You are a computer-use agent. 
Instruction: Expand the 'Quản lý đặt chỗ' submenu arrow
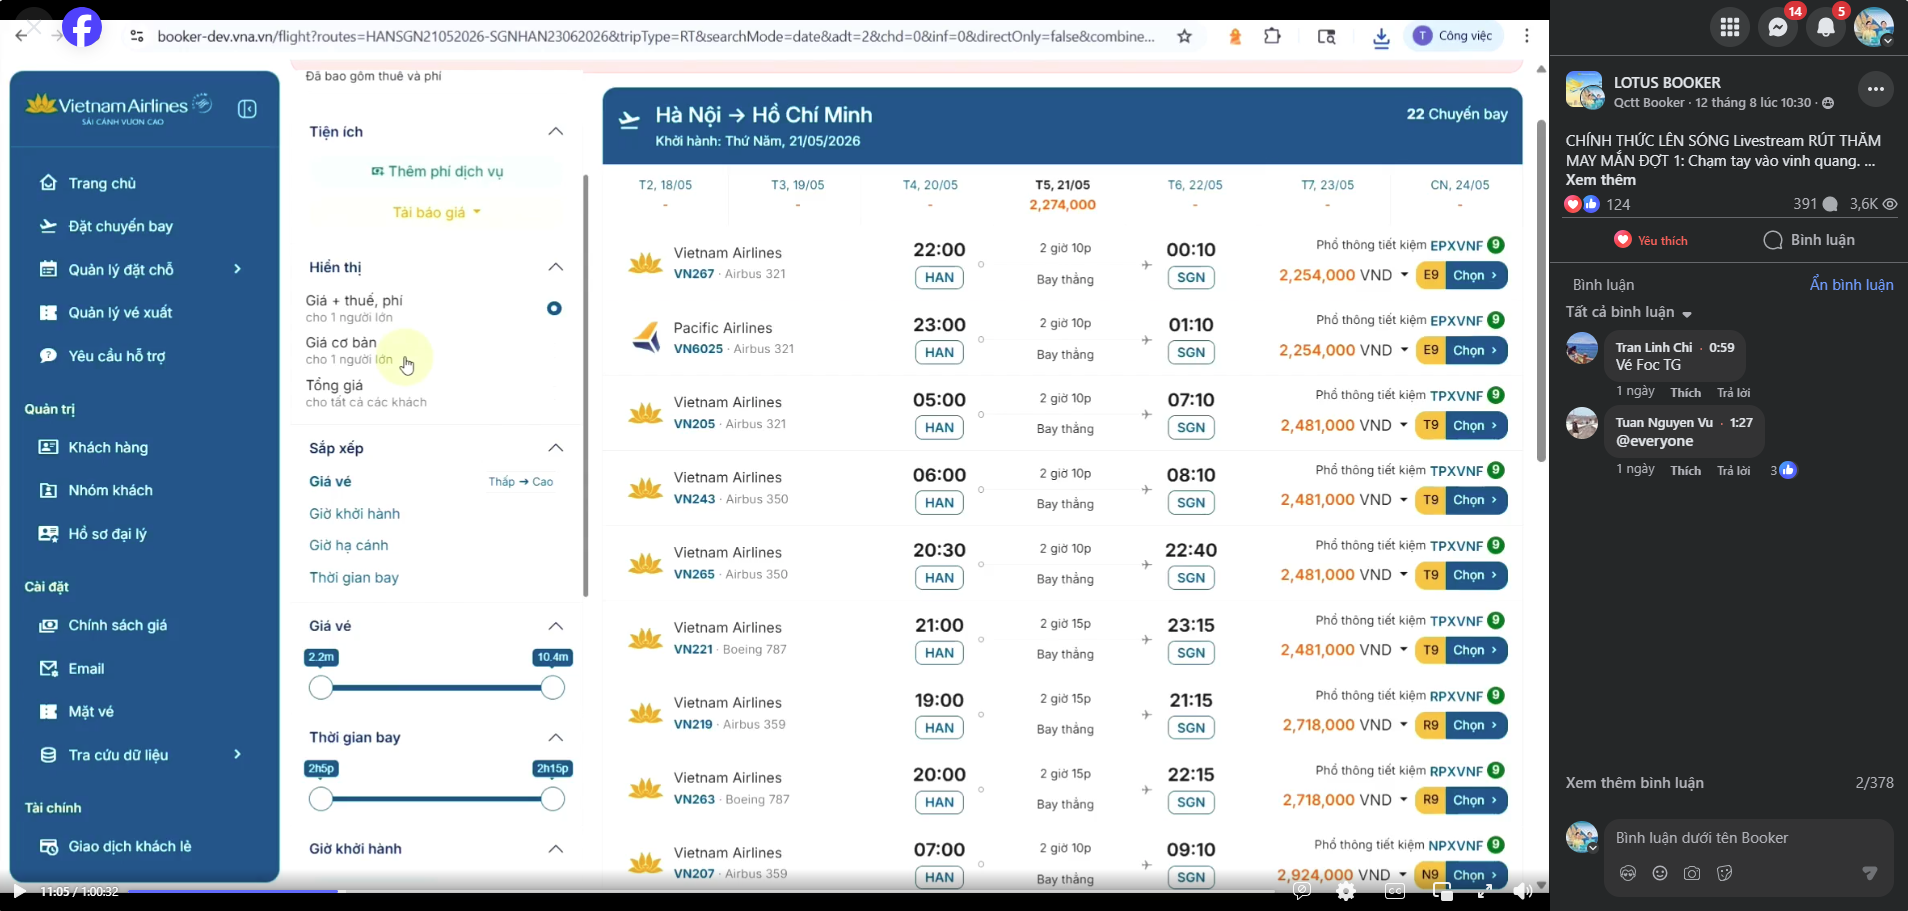click(x=238, y=269)
